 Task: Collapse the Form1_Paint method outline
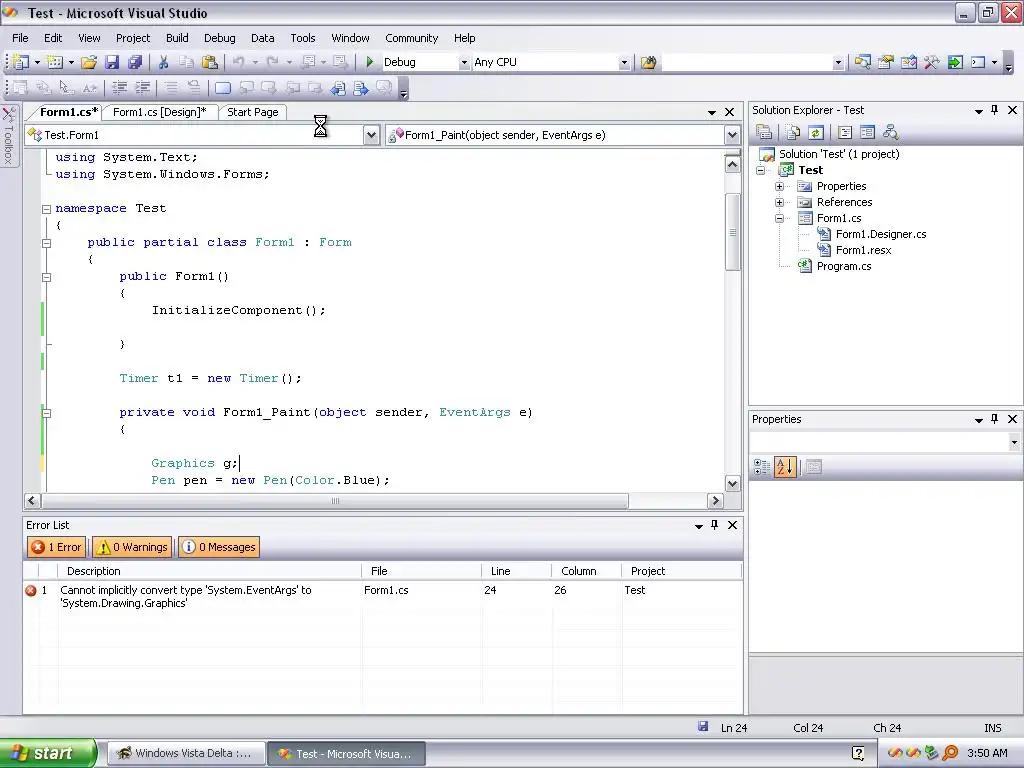[x=46, y=413]
